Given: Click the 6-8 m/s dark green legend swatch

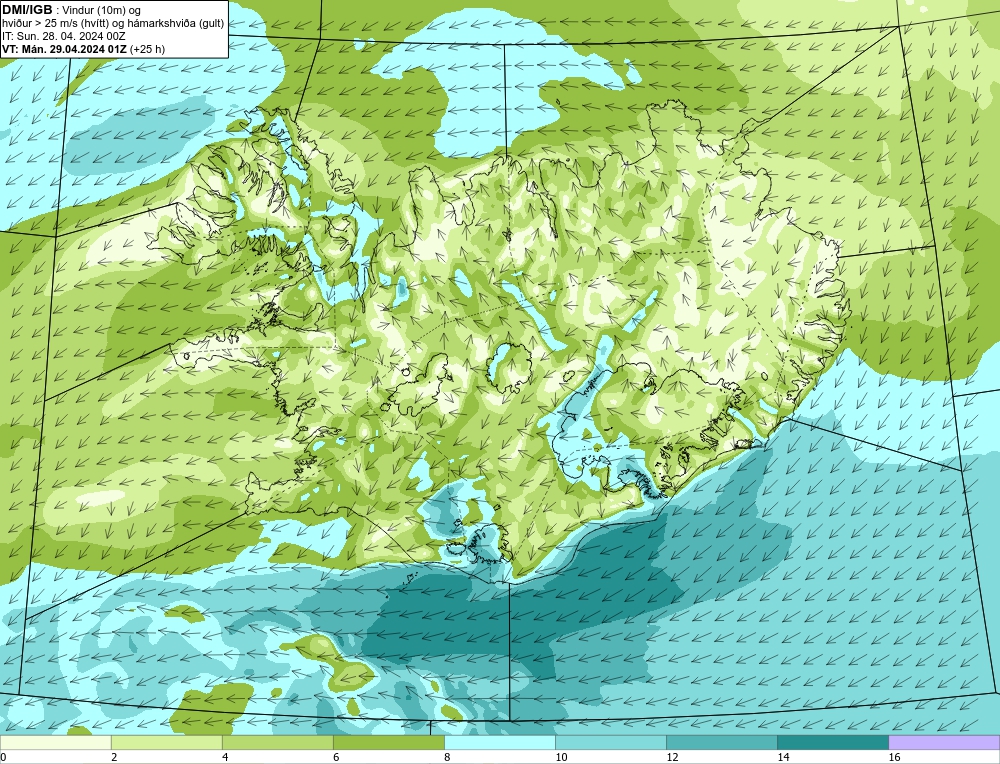Looking at the screenshot, I should (388, 742).
